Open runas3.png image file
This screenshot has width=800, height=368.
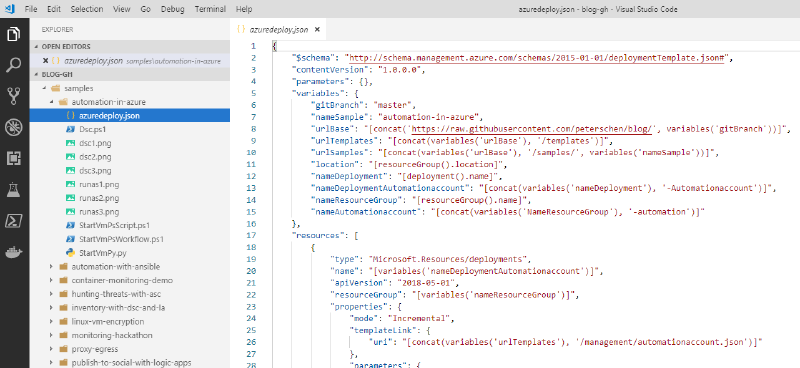130,212
